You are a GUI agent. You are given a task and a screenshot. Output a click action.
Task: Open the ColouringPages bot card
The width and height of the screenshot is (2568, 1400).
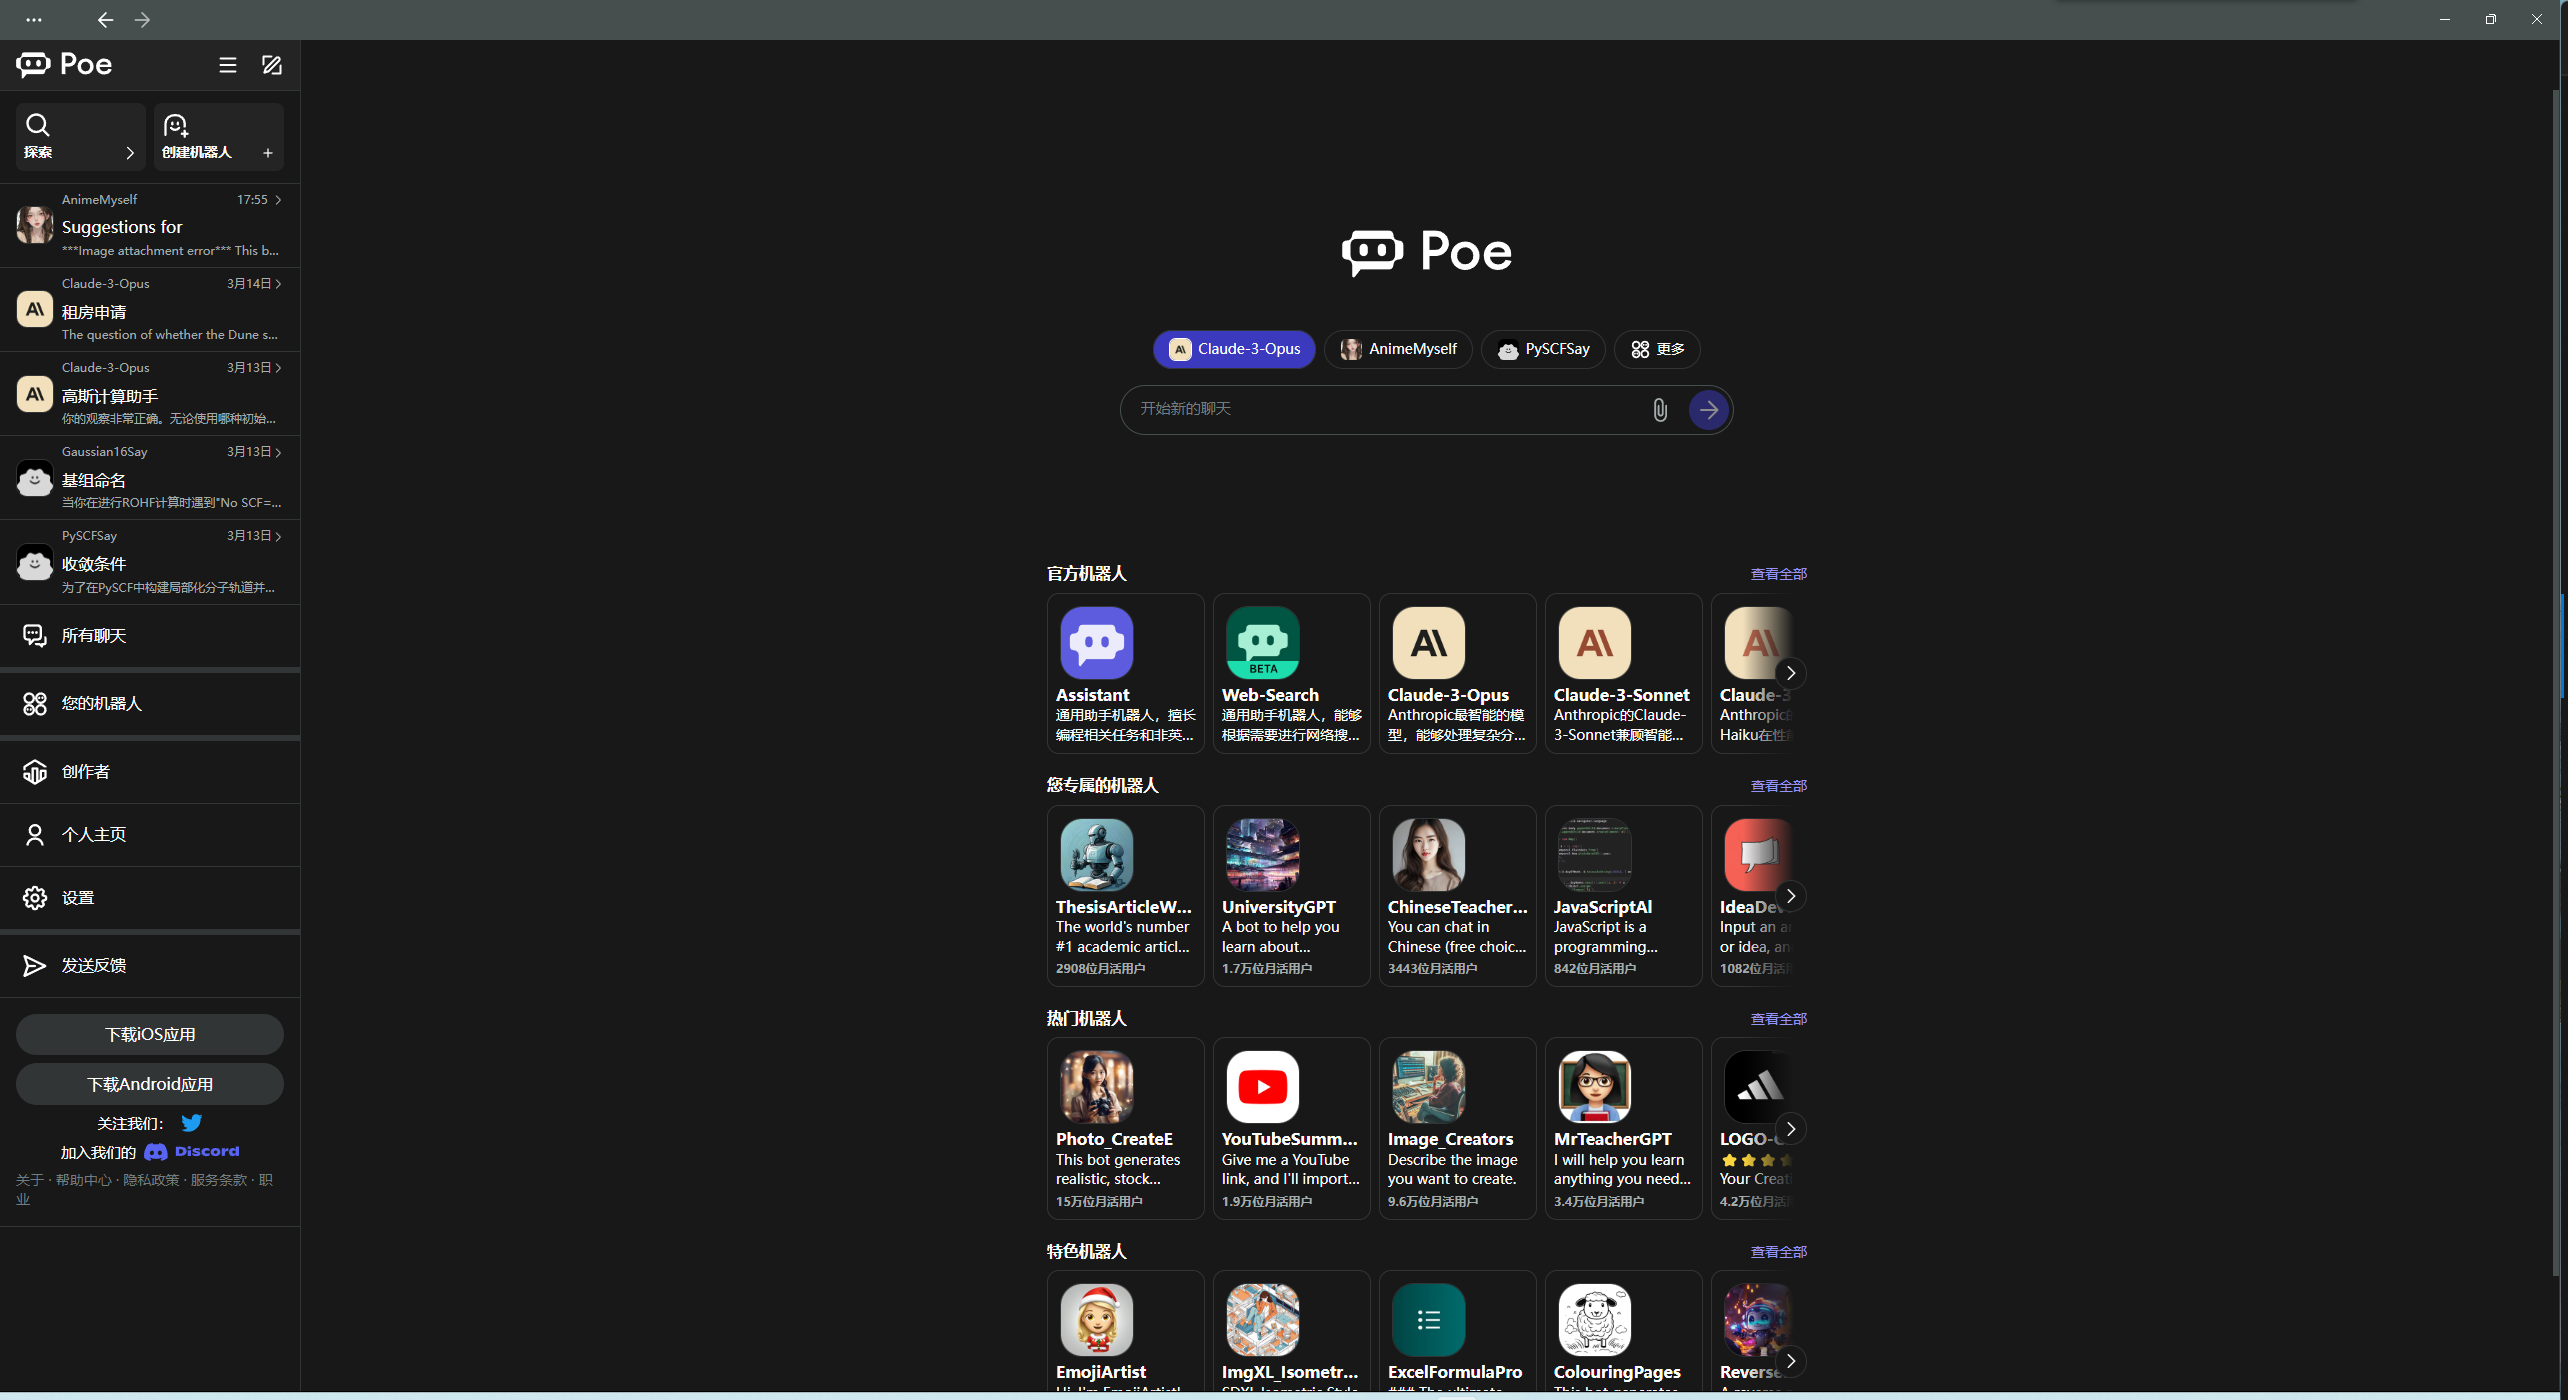tap(1623, 1332)
